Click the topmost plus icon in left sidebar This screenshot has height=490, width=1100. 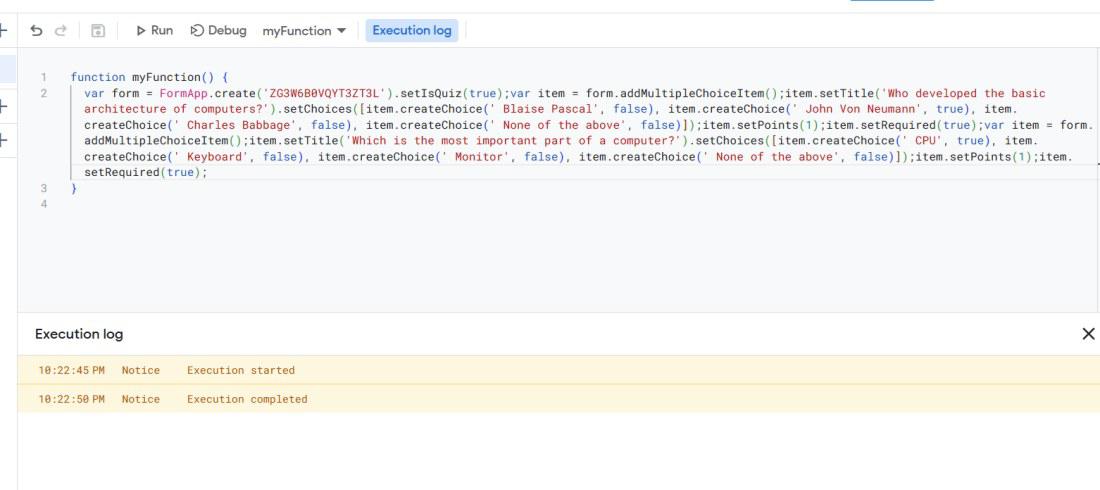4,31
